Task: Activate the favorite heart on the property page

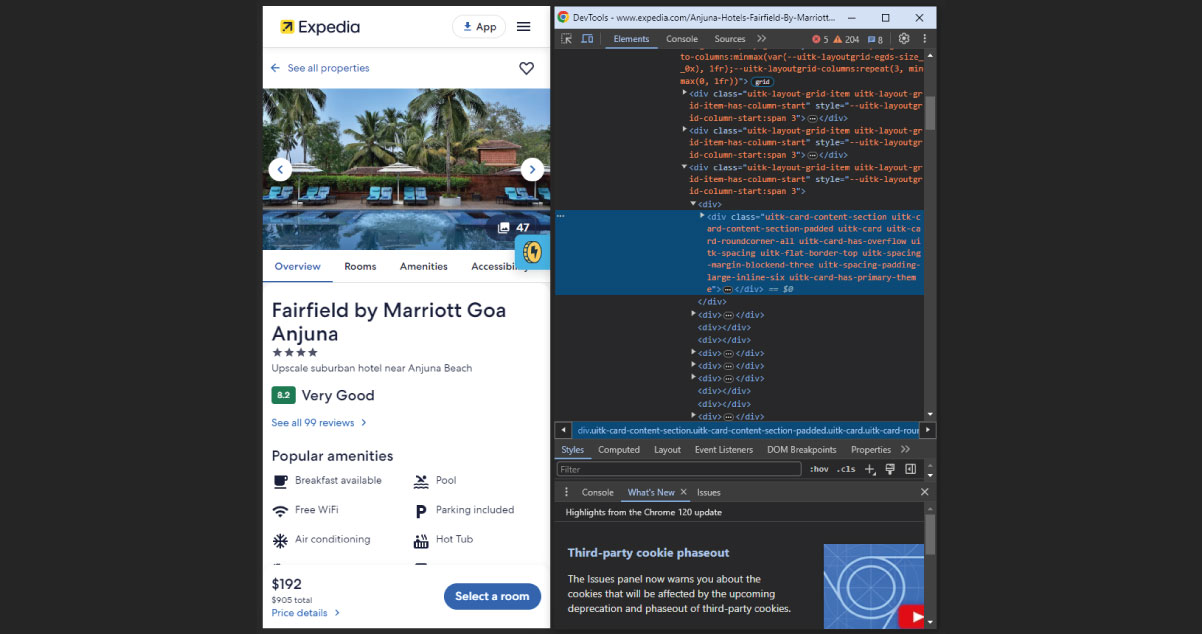Action: point(526,68)
